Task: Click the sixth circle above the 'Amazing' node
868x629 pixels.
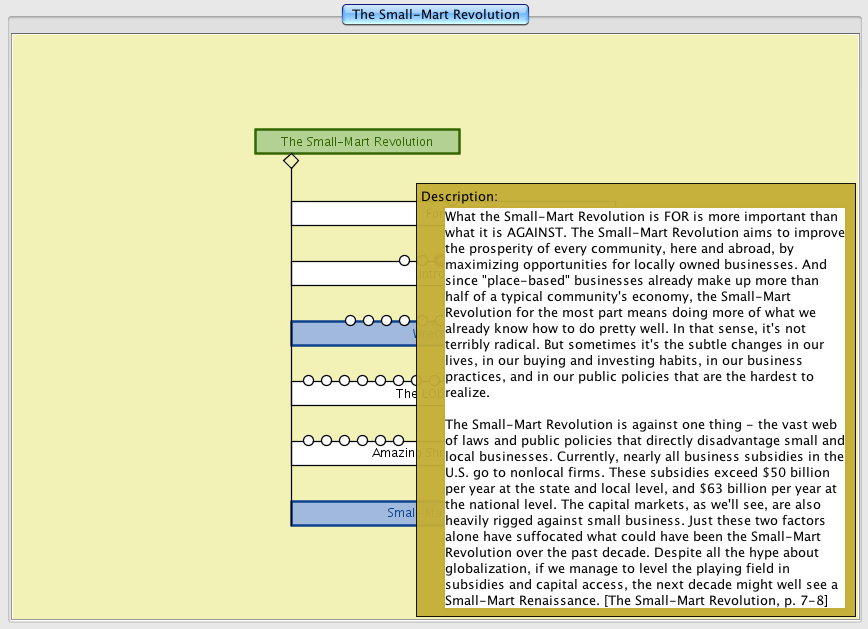Action: coord(399,441)
